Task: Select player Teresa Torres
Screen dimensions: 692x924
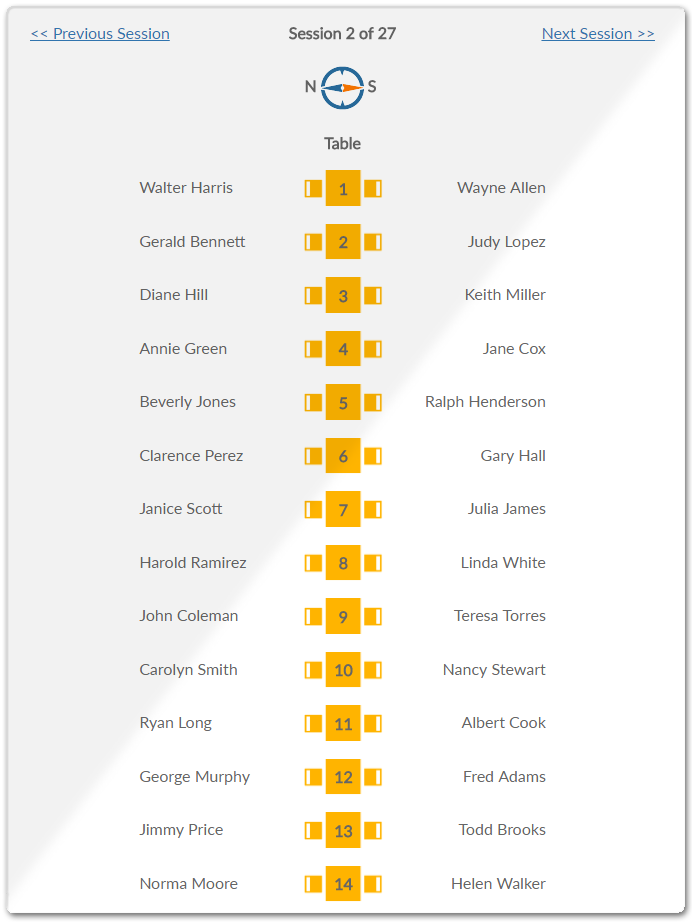Action: point(500,616)
